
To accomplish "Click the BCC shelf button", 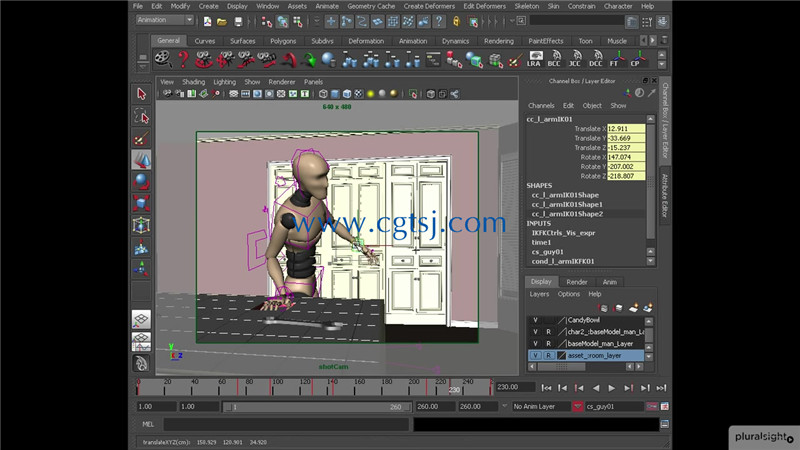I will point(554,59).
